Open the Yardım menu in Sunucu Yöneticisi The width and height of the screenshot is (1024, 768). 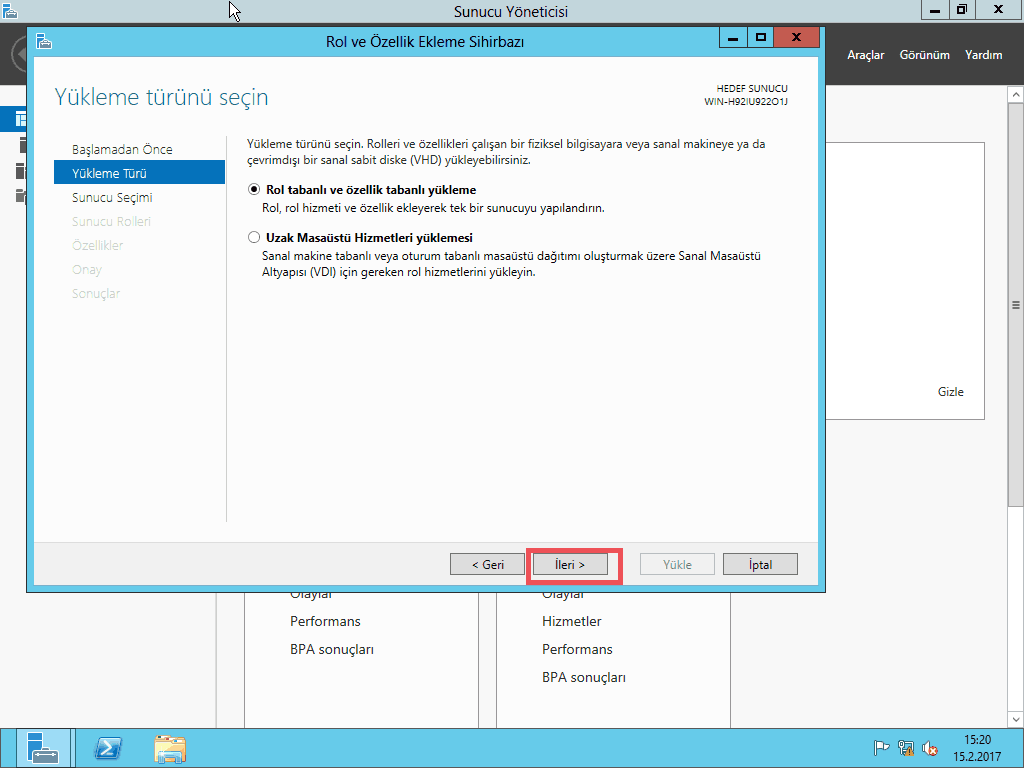tap(984, 55)
